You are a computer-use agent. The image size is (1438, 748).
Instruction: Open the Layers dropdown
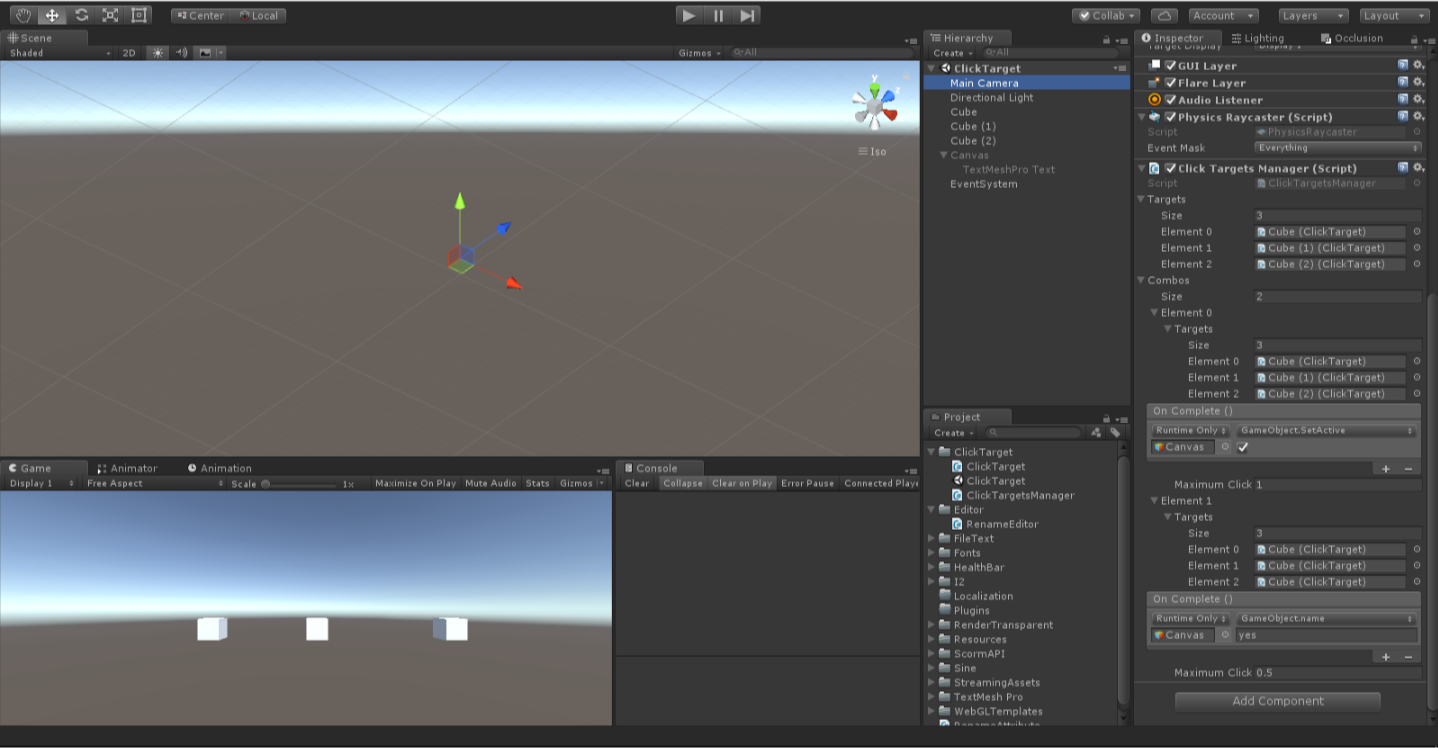tap(1313, 15)
